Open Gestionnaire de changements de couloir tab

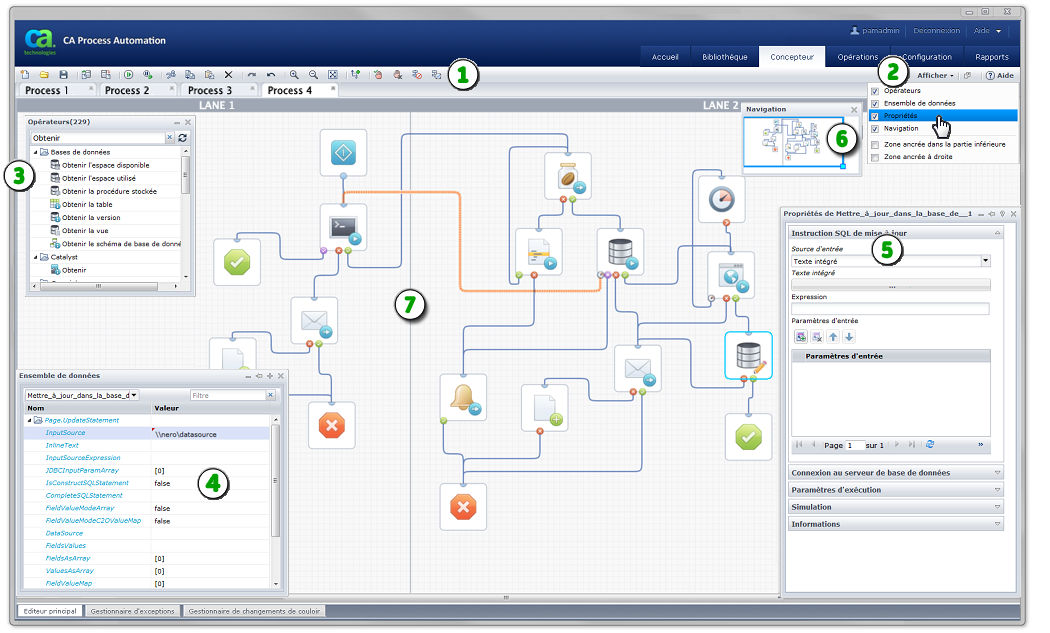tap(254, 612)
